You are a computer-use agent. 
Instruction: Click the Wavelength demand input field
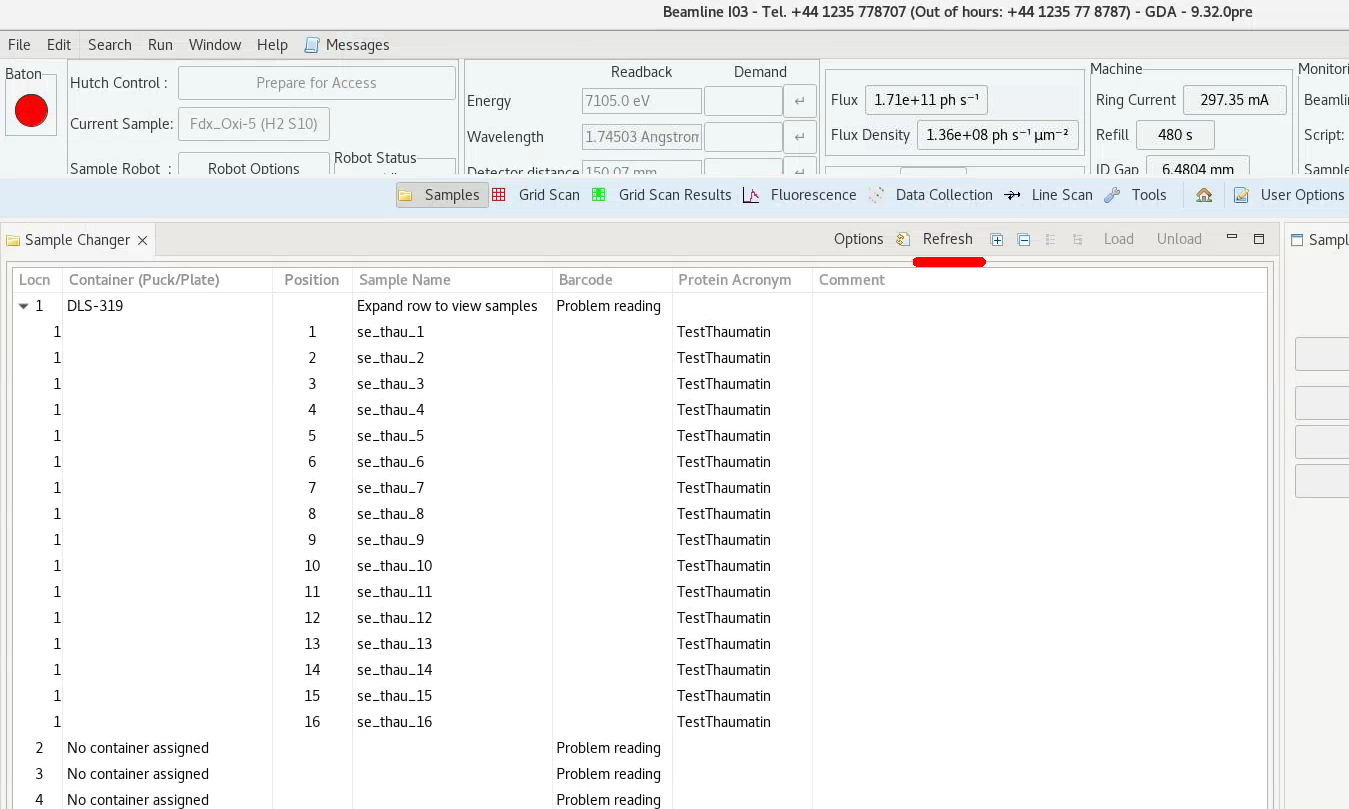[x=743, y=137]
